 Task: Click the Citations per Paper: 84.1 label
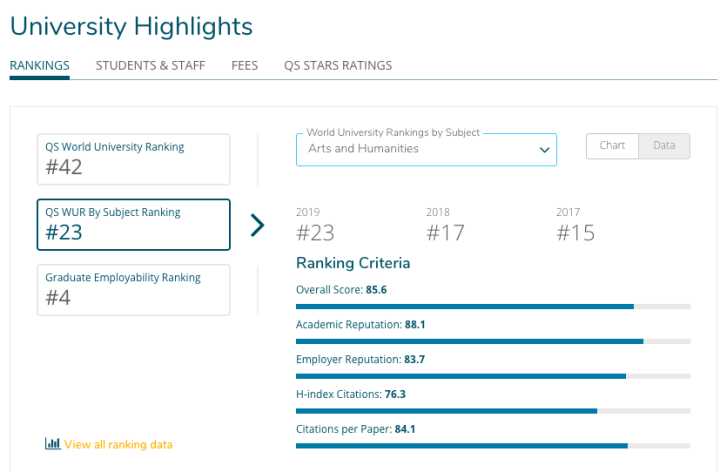point(356,429)
